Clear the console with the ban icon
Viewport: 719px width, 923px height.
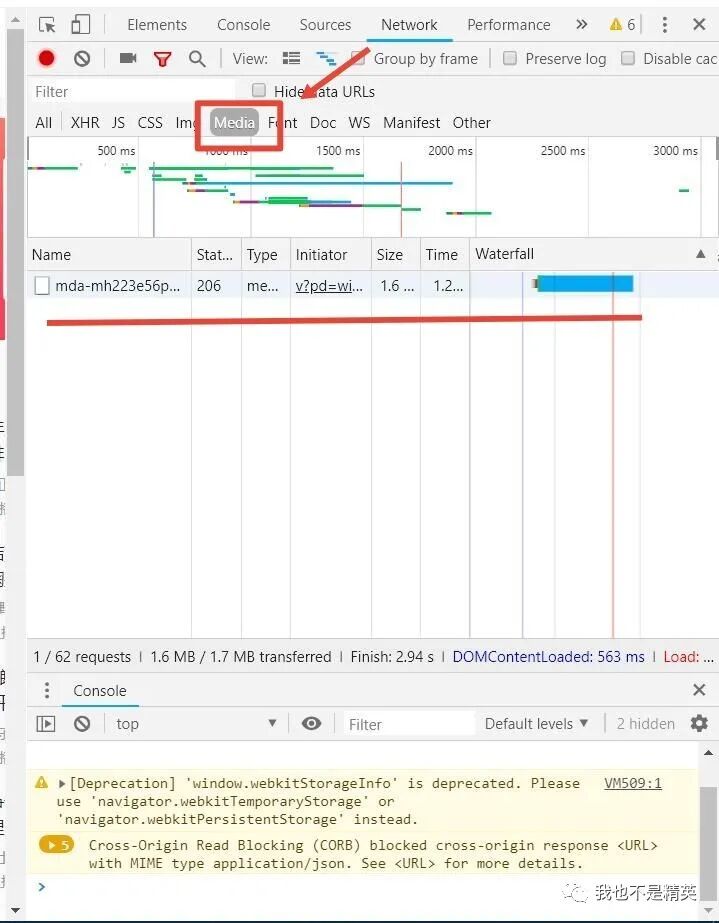82,723
